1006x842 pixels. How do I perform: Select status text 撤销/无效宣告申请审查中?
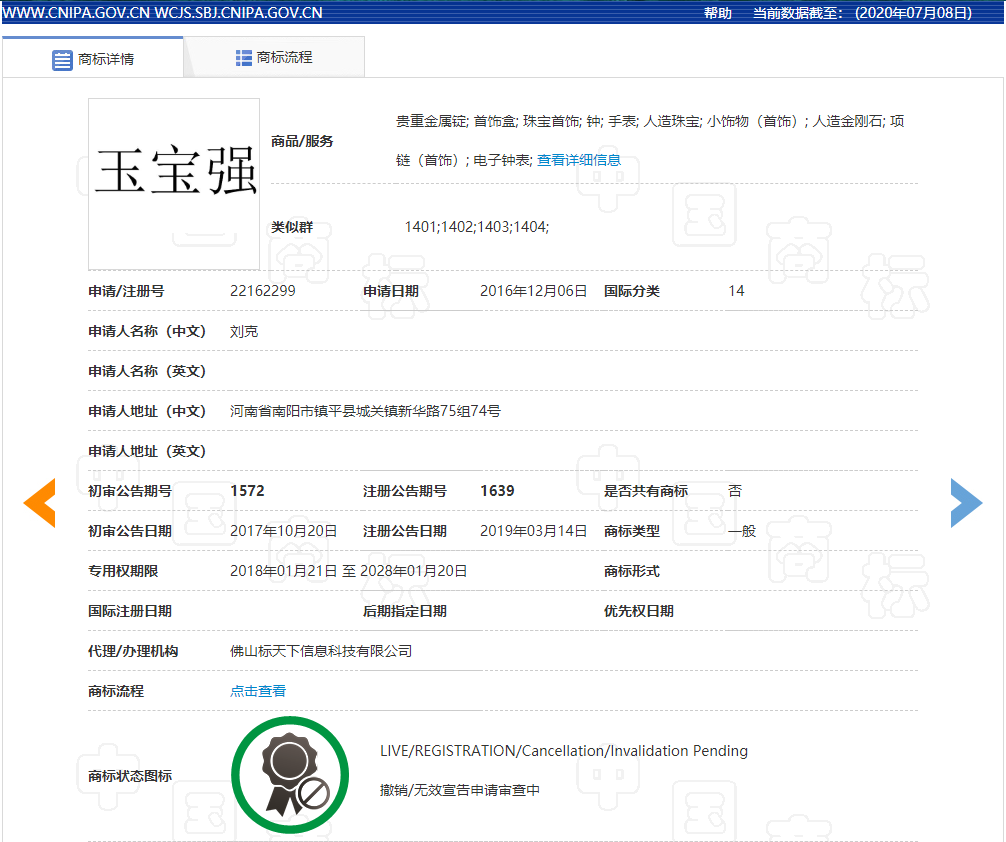(459, 790)
